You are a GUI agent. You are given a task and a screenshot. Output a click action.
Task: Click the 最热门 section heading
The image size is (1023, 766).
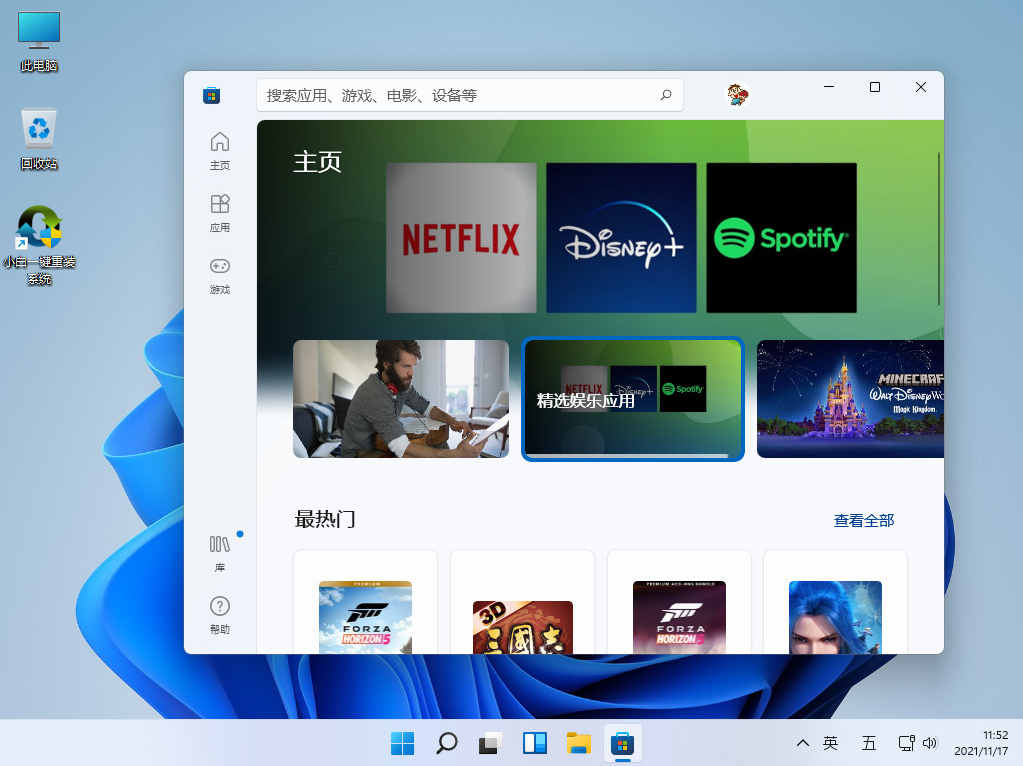[325, 519]
